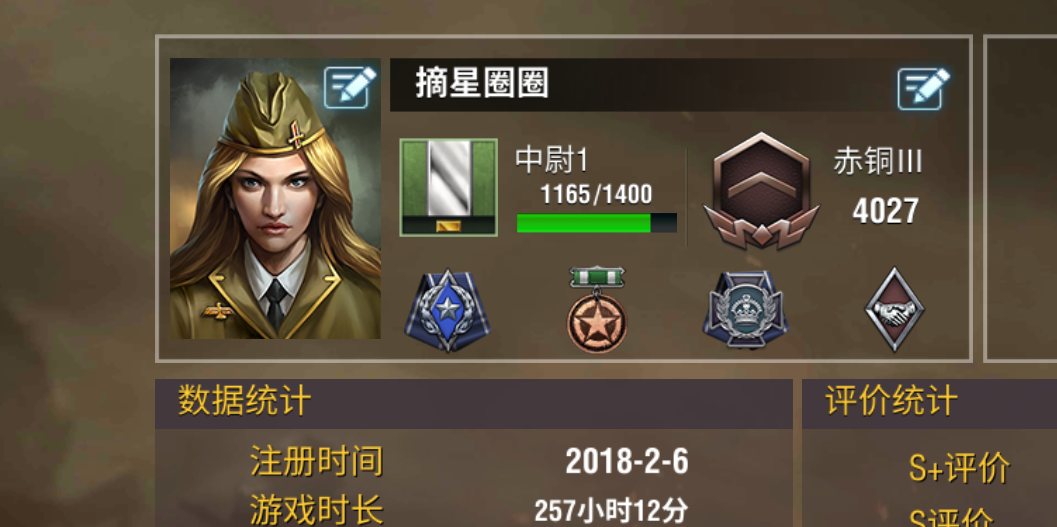The image size is (1057, 527).
Task: Click the green experience progress bar
Action: click(x=597, y=223)
